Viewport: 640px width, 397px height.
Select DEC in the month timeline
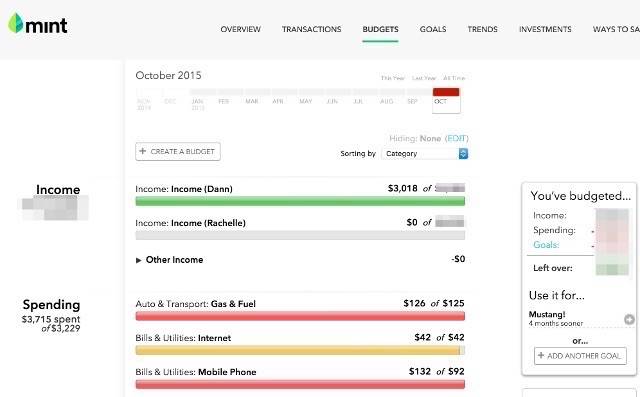tap(170, 101)
